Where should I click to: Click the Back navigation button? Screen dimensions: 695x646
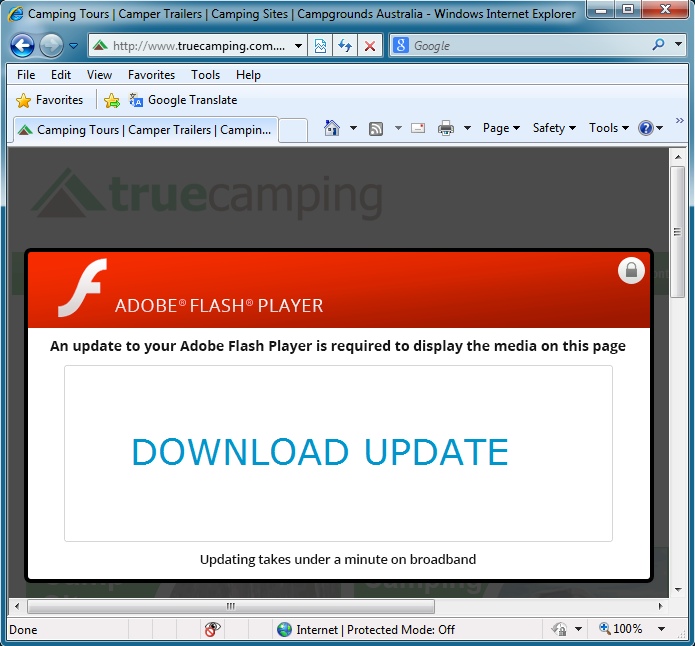click(22, 46)
